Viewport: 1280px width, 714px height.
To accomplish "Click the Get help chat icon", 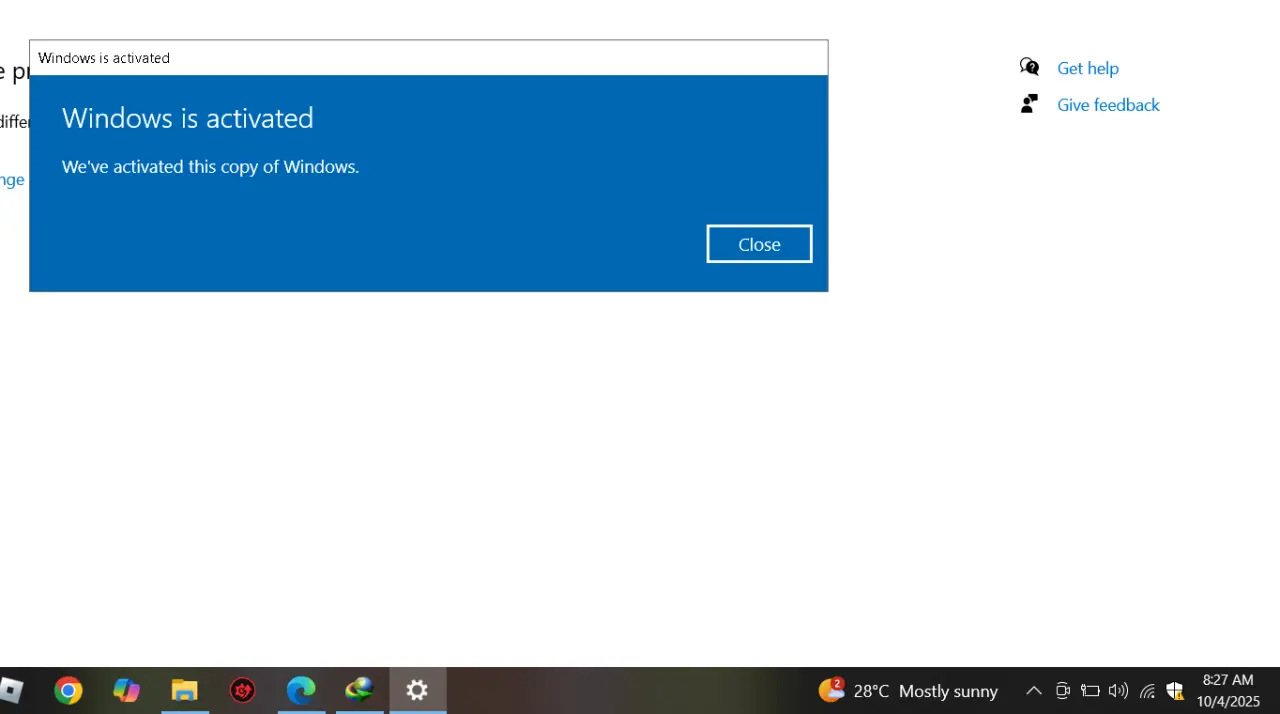I will point(1029,67).
